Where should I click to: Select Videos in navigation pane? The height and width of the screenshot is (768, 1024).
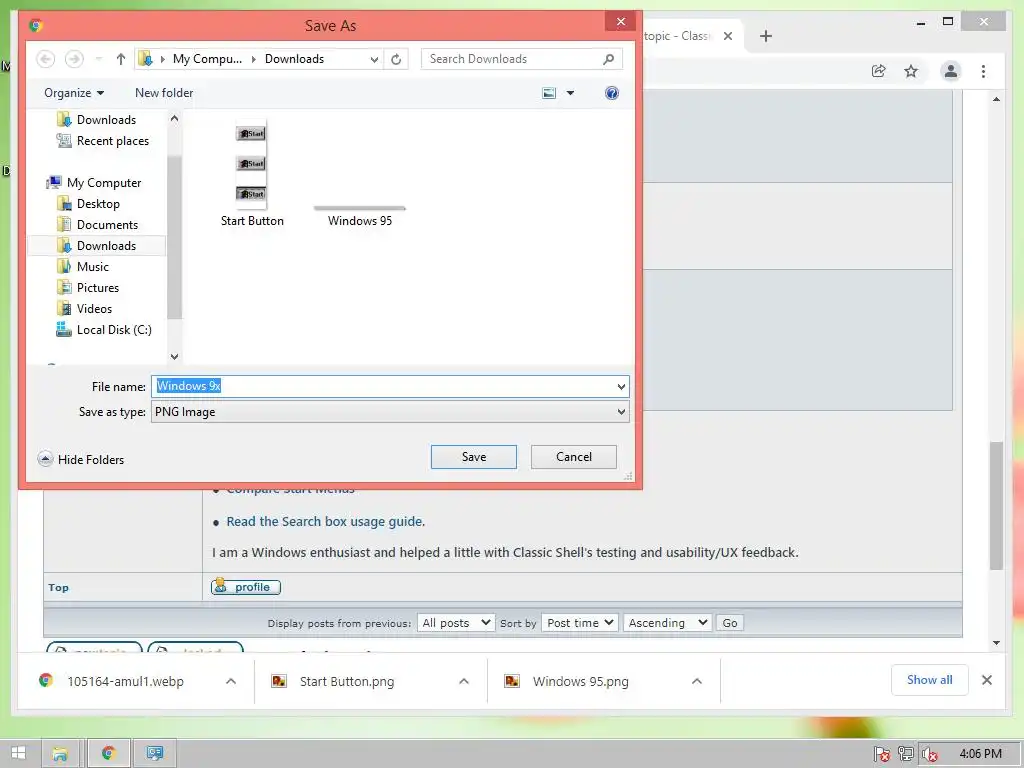point(84,308)
